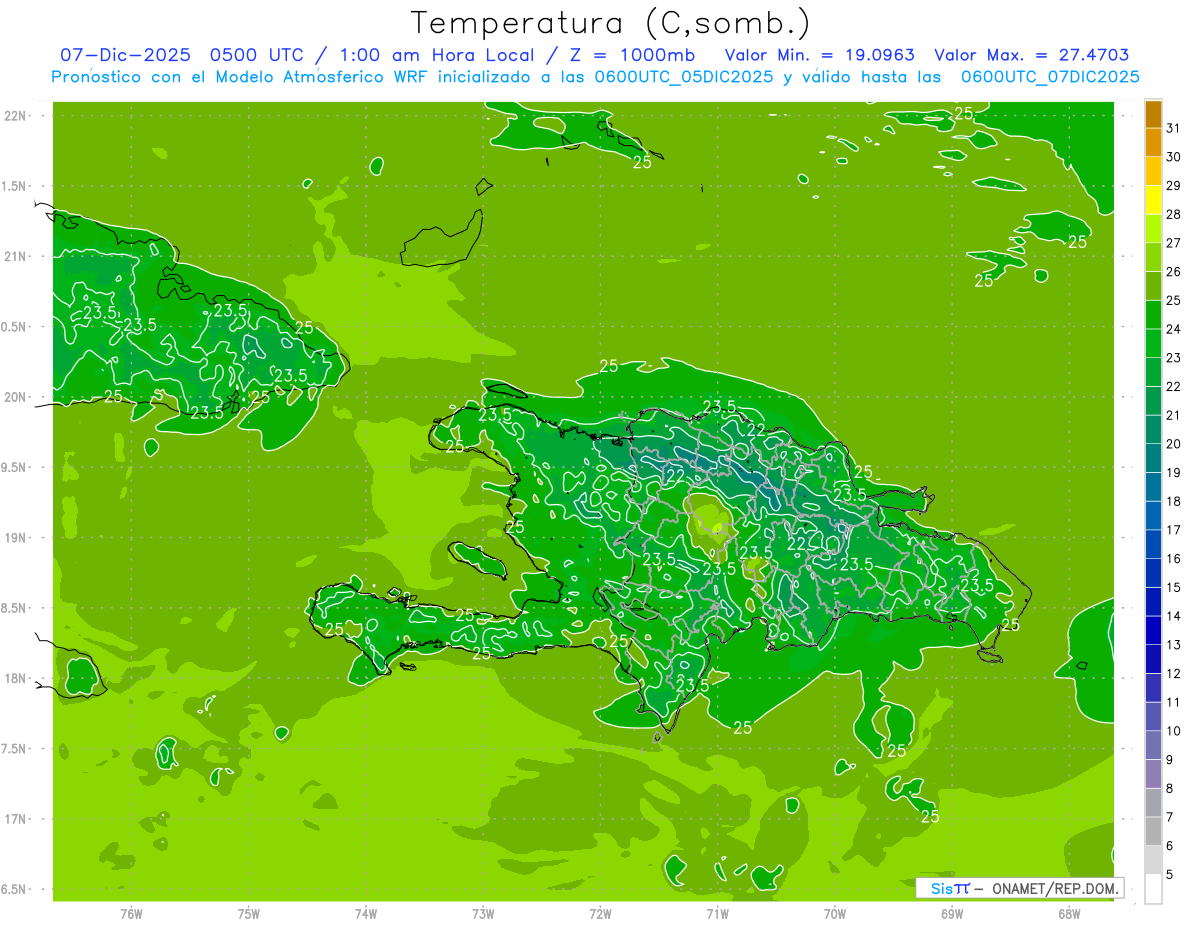Click the '74W' longitude axis label
This screenshot has height=927, width=1200.
click(x=366, y=914)
